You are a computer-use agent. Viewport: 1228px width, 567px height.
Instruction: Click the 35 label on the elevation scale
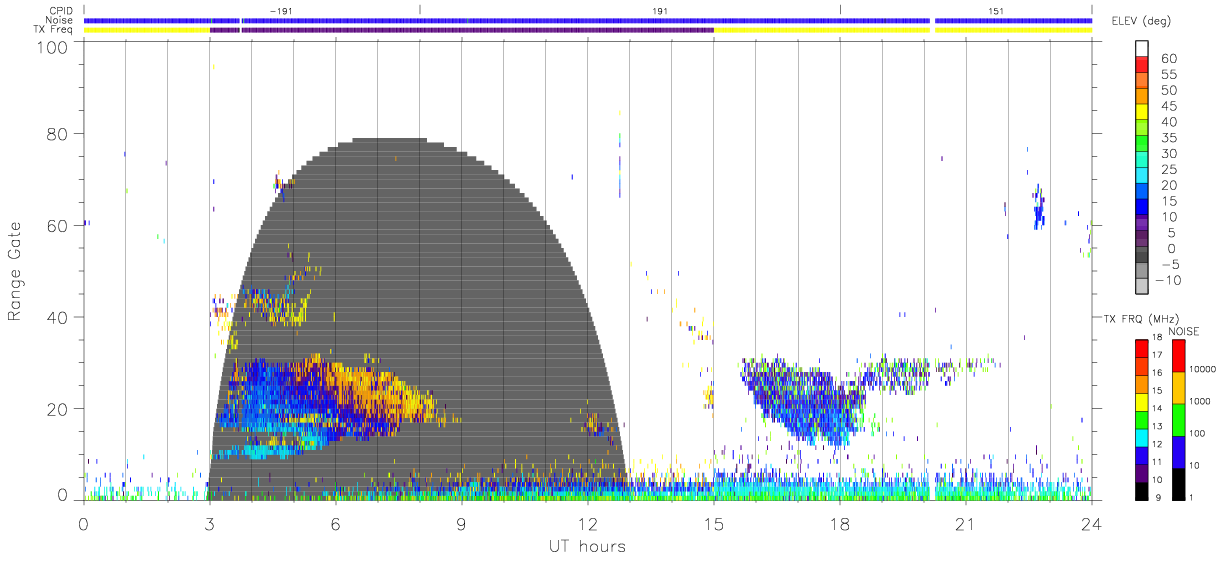point(1168,138)
